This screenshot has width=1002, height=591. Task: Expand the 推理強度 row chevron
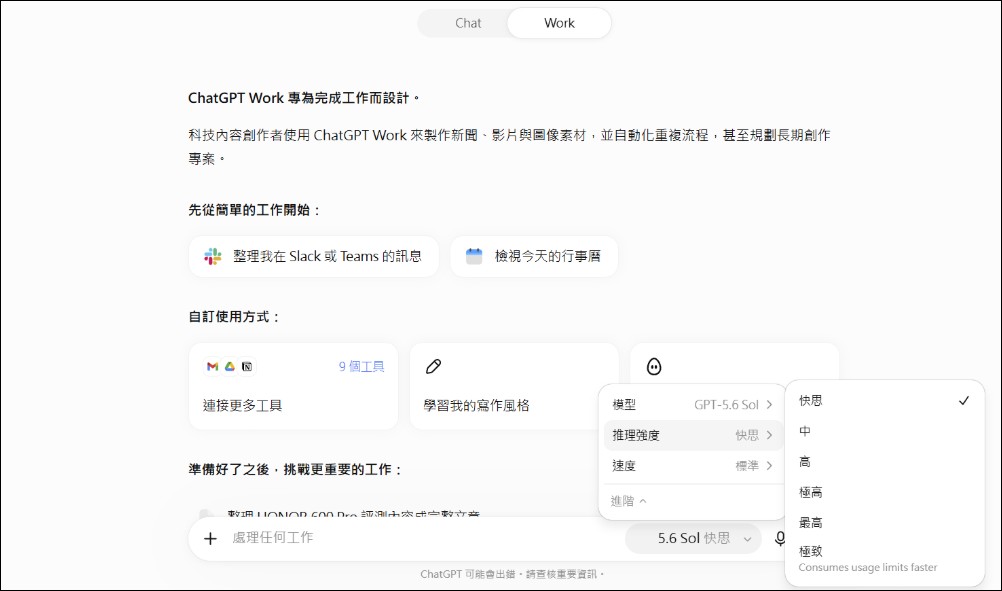click(x=769, y=435)
